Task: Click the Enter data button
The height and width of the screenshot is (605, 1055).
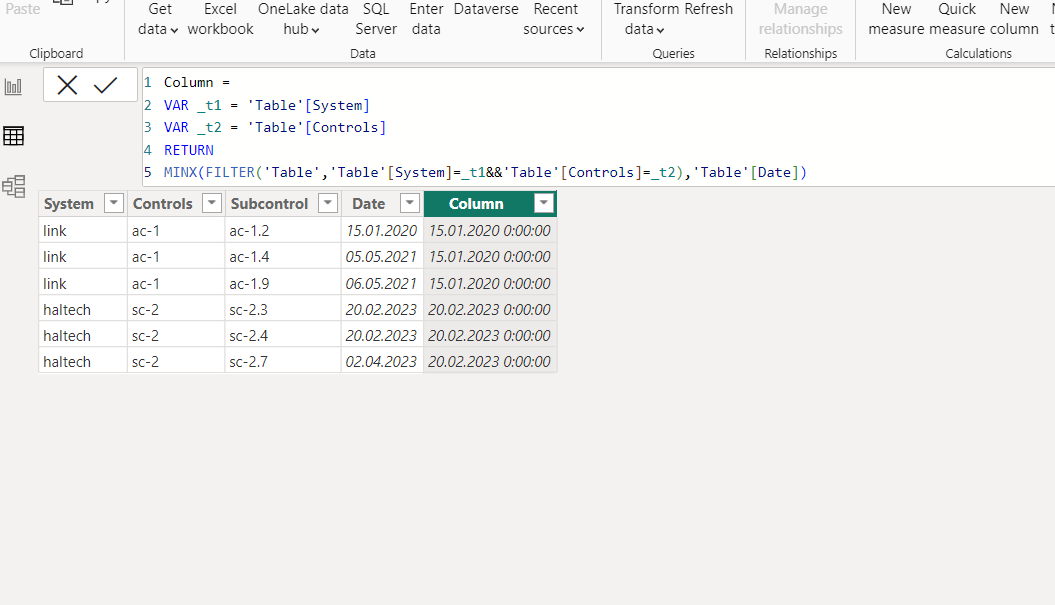Action: click(426, 19)
